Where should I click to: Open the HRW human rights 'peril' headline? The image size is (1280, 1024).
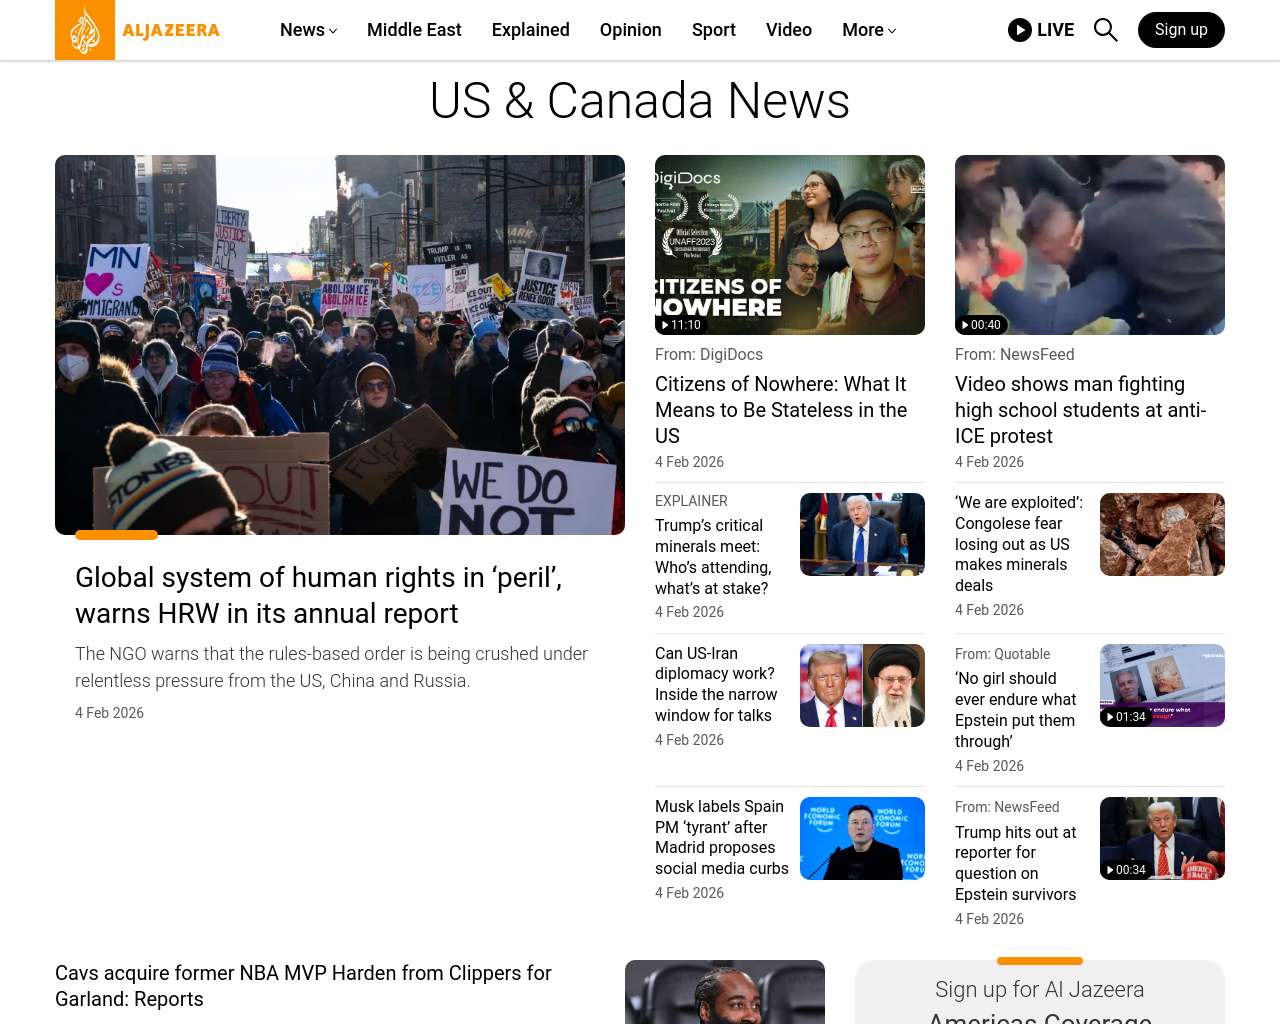point(318,595)
